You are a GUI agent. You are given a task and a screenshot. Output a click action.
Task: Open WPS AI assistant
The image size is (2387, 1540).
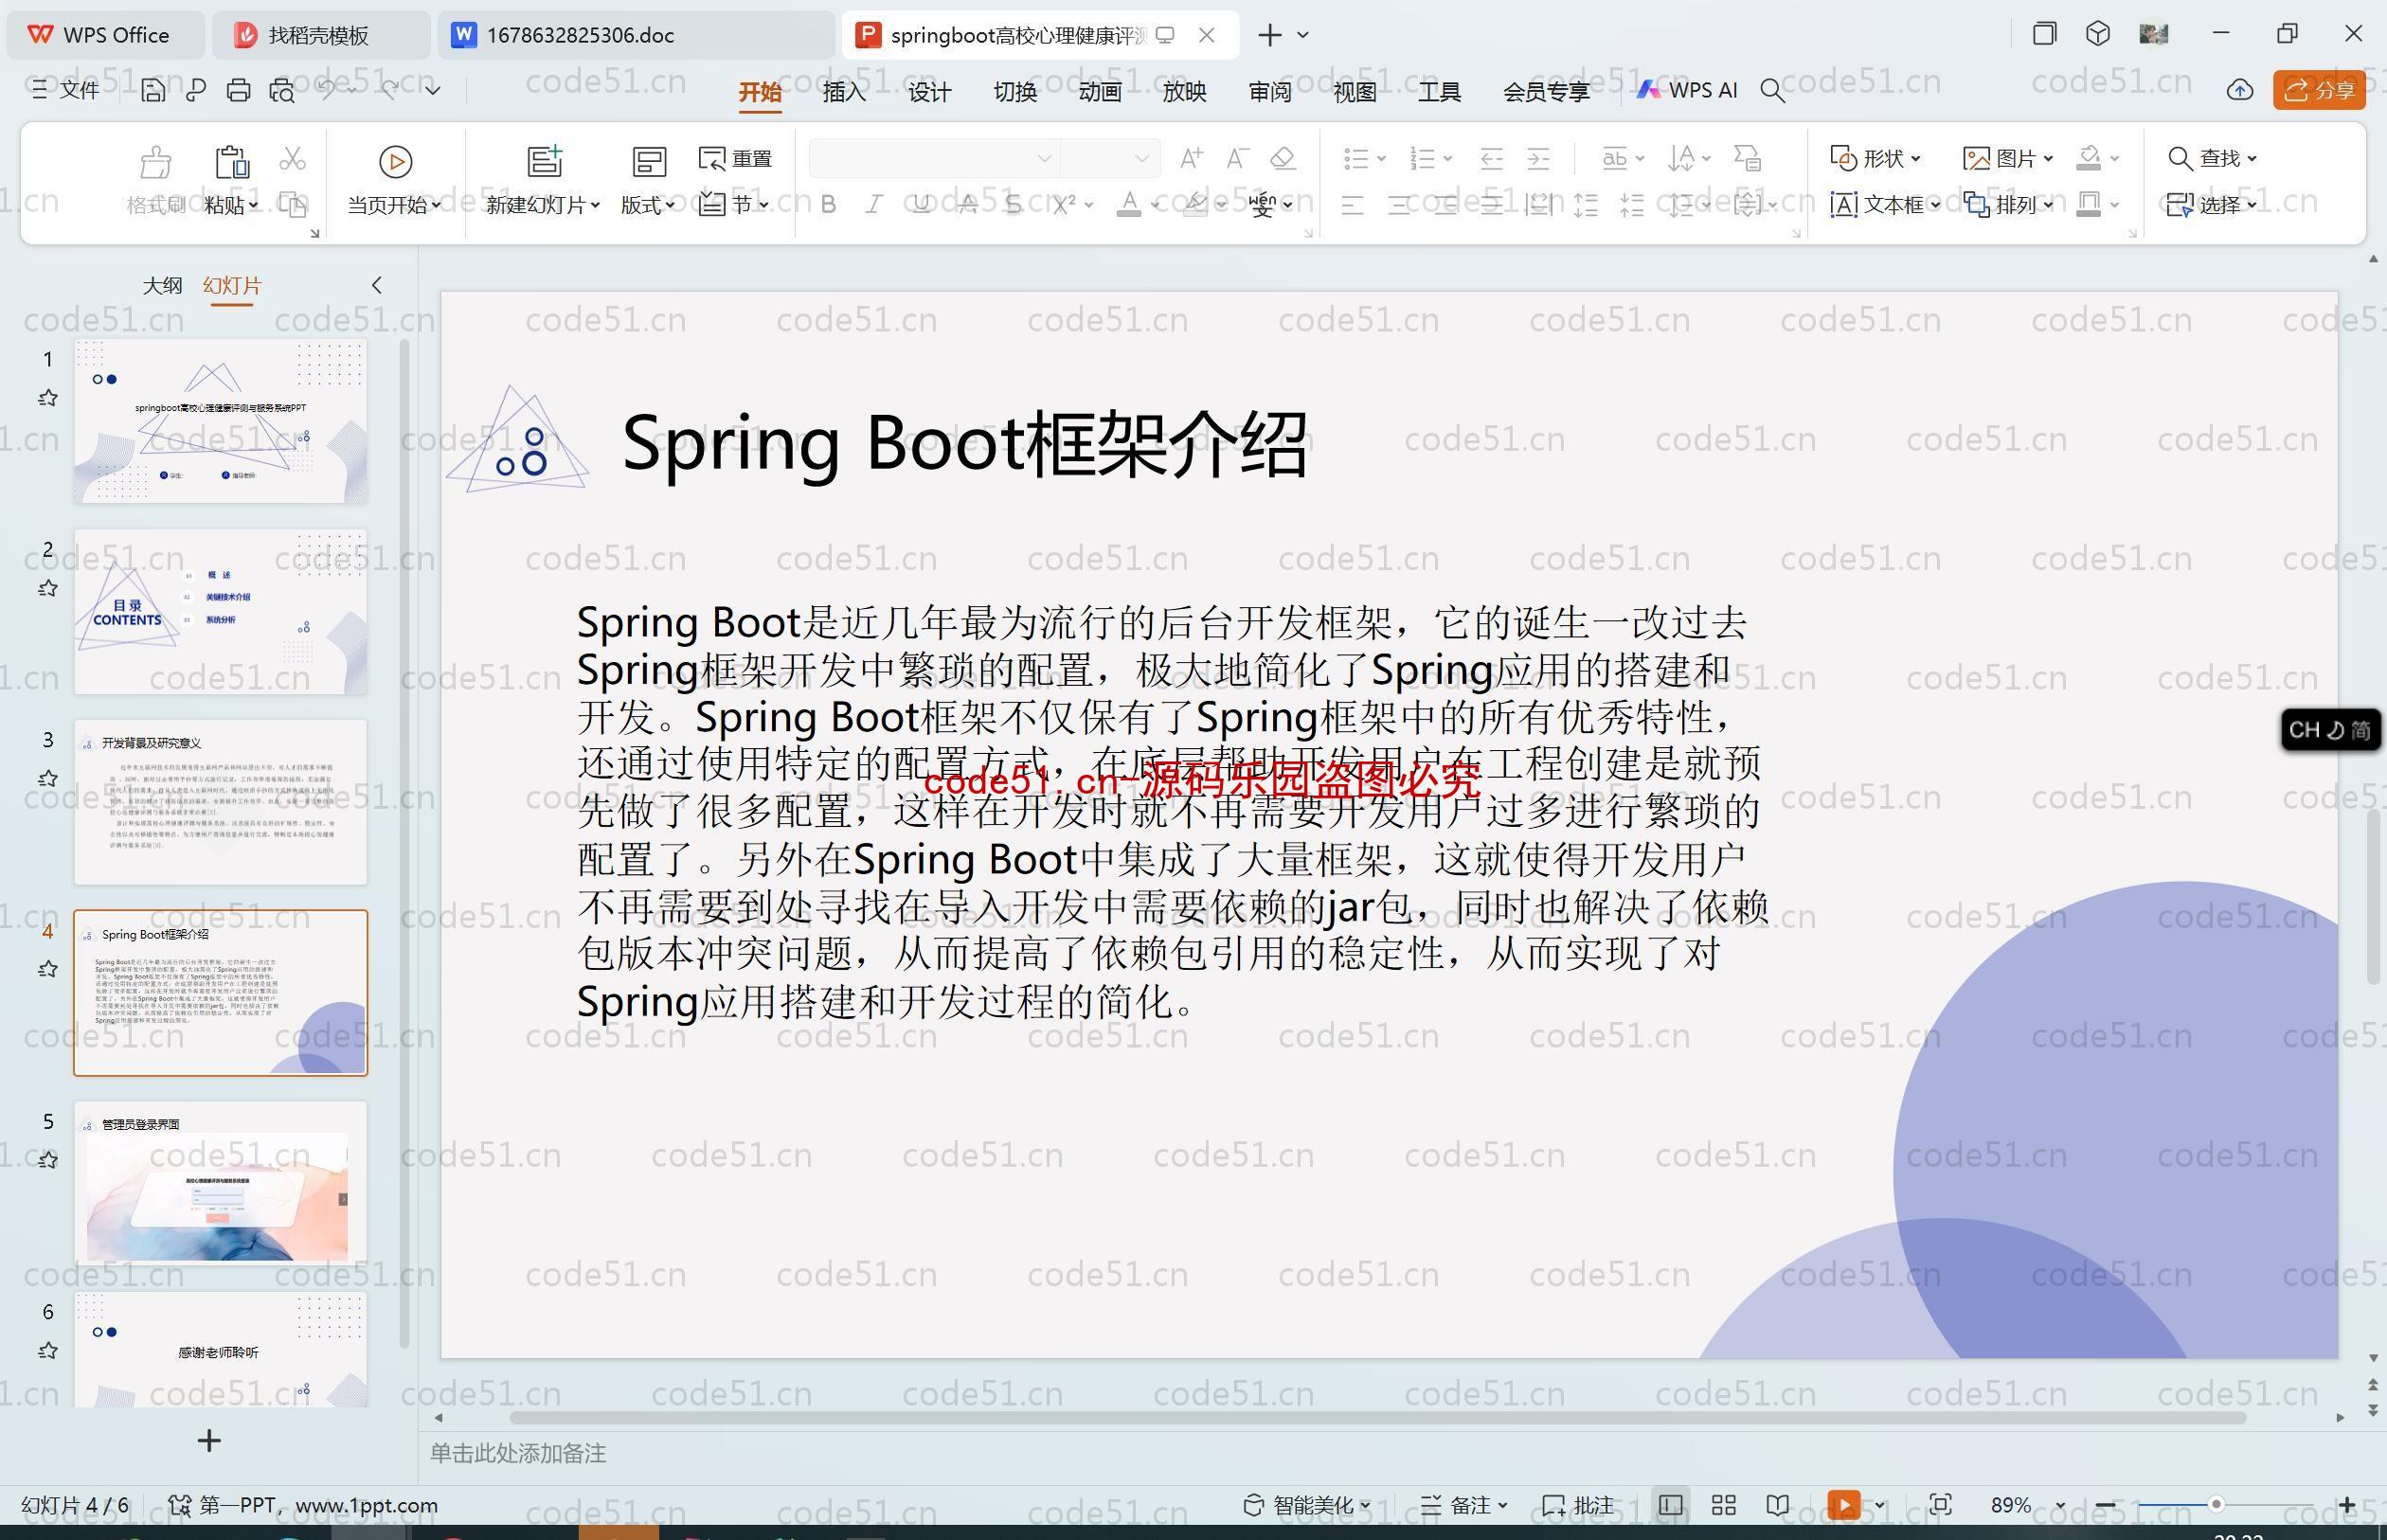(1687, 91)
